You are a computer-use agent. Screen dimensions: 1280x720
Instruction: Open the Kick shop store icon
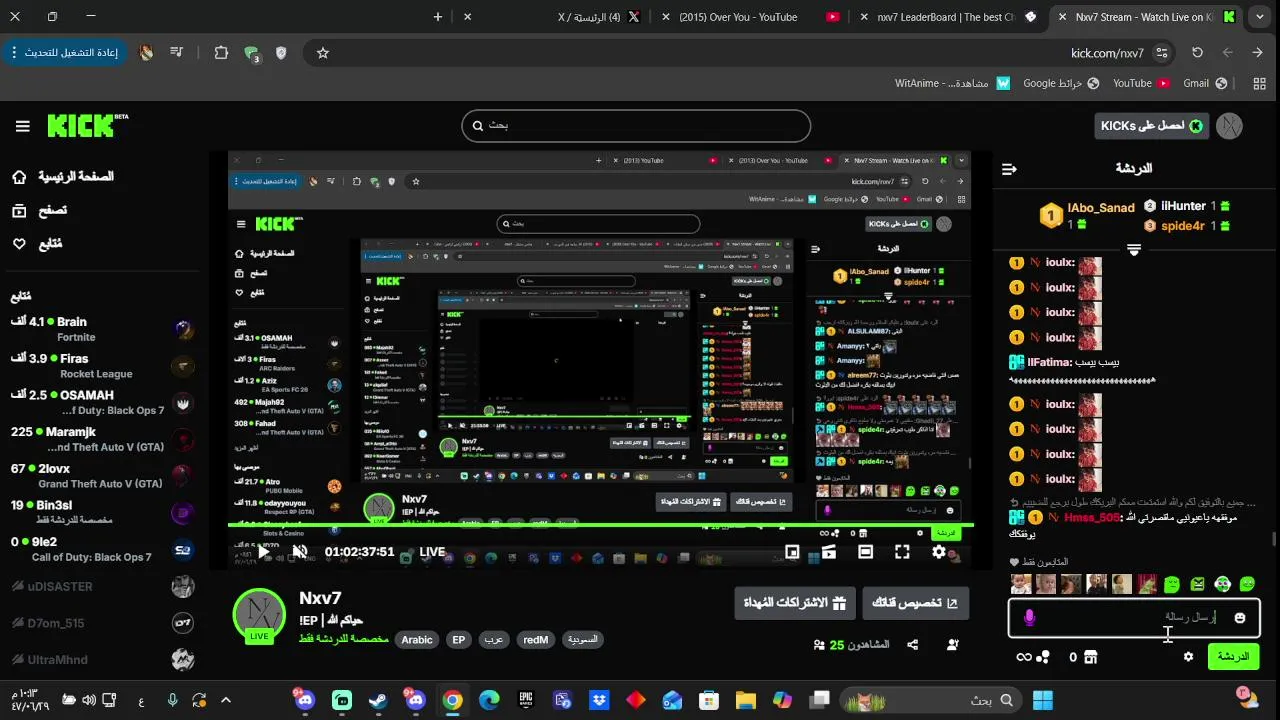tap(1091, 657)
